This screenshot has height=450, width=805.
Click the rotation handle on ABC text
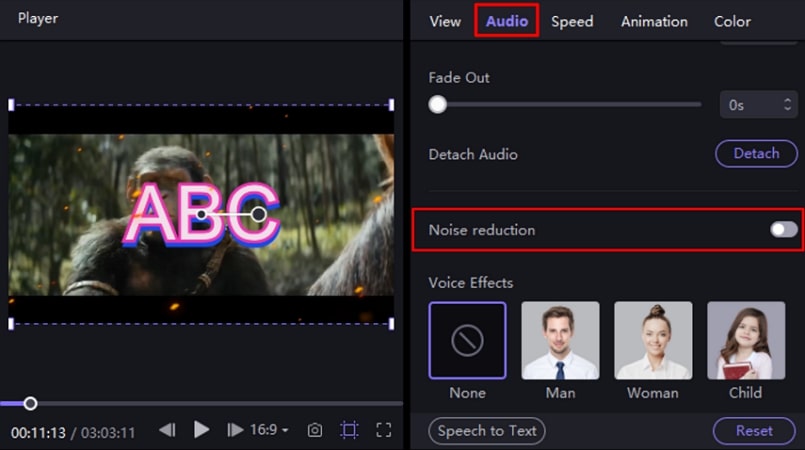coord(259,214)
